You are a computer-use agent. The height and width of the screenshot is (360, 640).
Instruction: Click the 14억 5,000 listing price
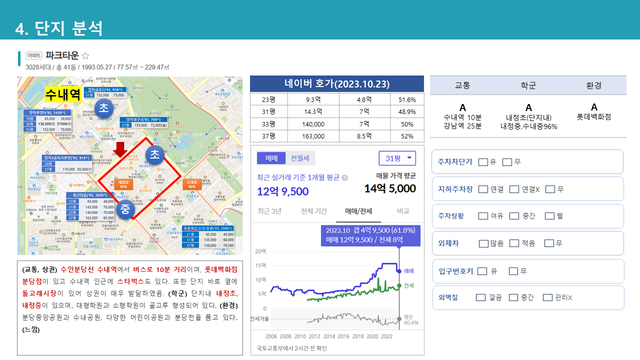390,189
